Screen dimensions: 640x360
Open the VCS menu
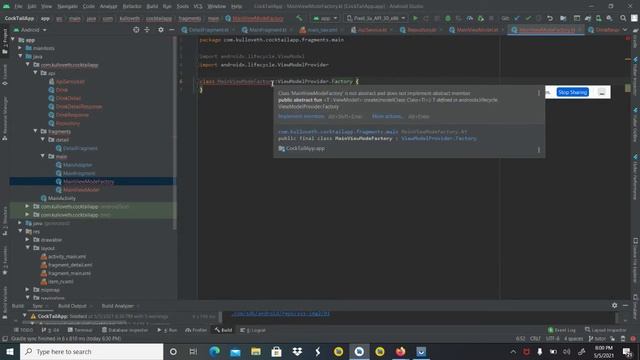pyautogui.click(x=198, y=6)
